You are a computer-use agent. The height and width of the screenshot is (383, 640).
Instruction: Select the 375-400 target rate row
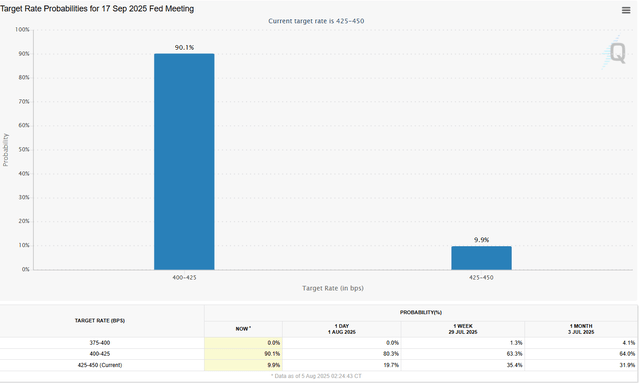pos(318,343)
